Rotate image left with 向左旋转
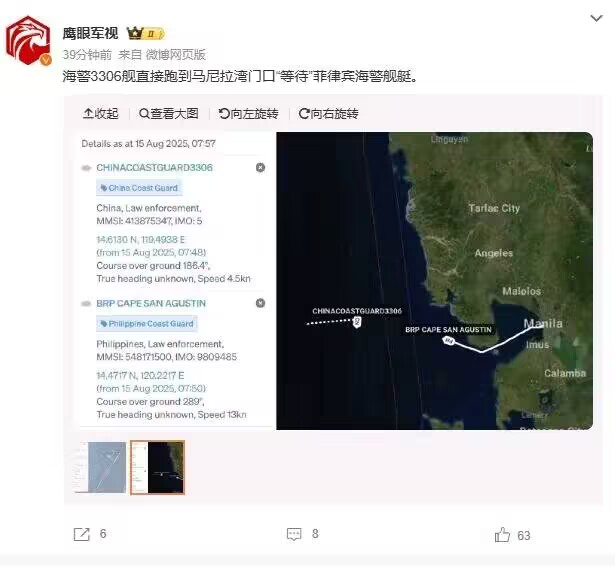Image resolution: width=615 pixels, height=567 pixels. tap(249, 114)
